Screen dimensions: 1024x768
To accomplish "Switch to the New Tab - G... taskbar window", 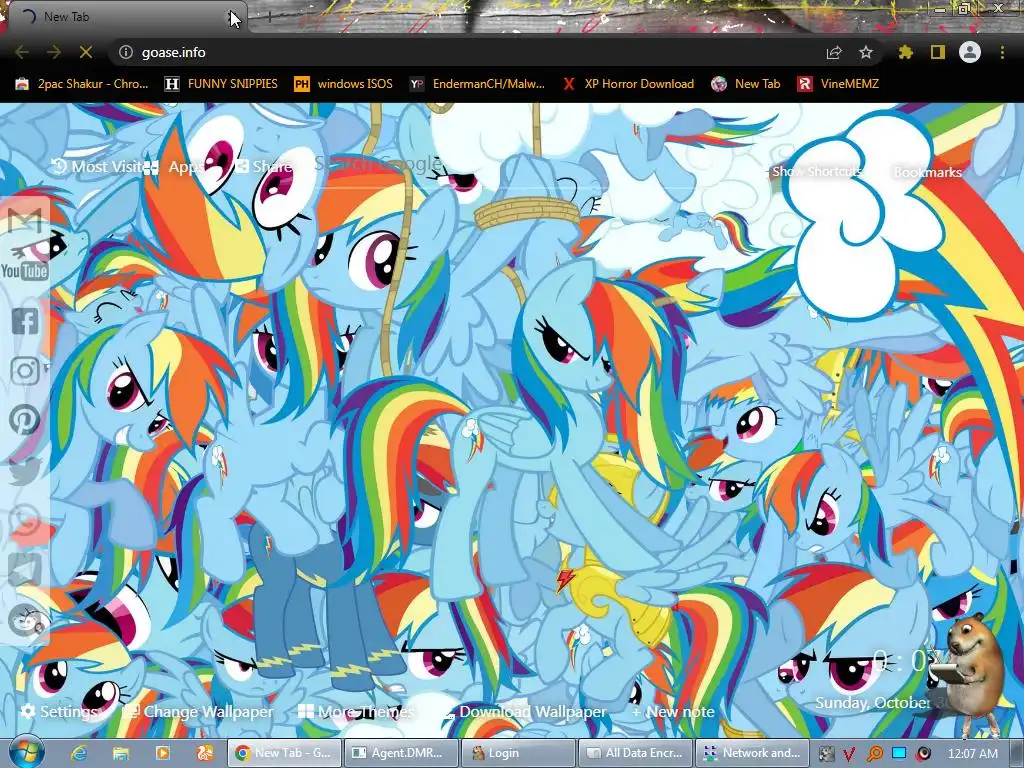I will click(283, 753).
